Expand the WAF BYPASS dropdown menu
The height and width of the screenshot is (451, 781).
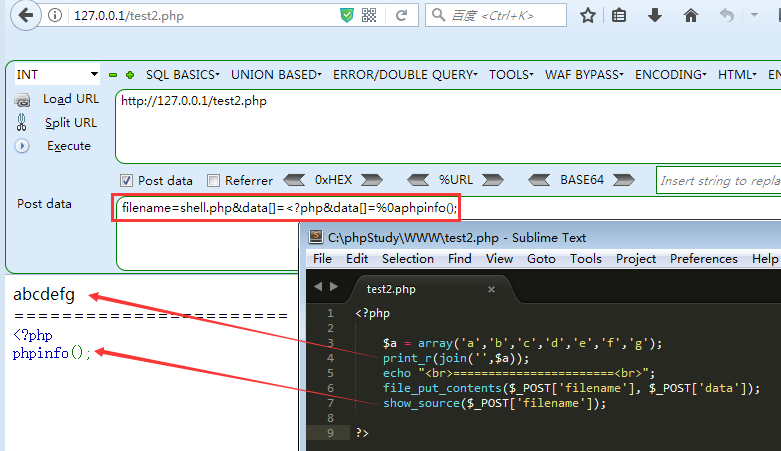(x=583, y=75)
